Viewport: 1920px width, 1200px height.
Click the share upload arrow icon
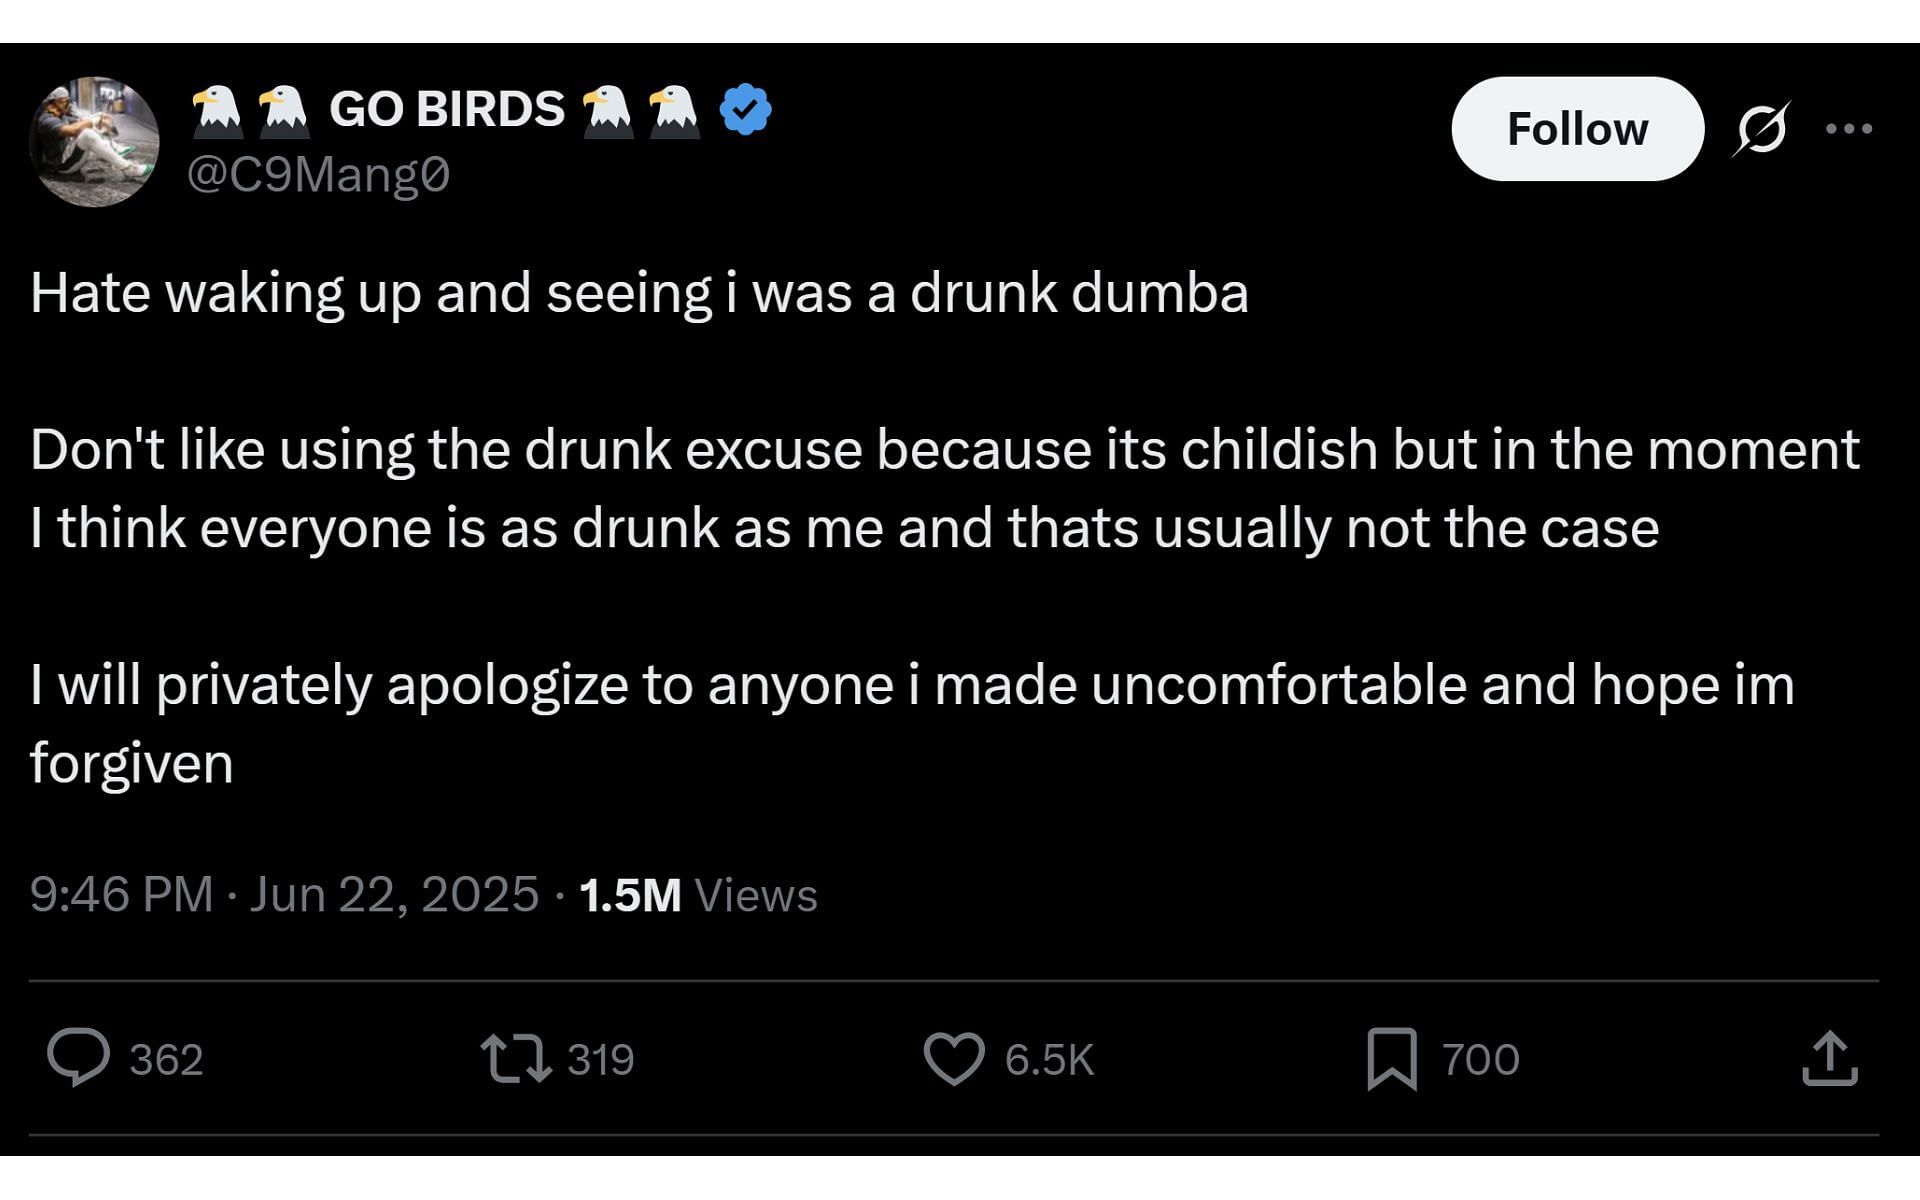(x=1829, y=1059)
